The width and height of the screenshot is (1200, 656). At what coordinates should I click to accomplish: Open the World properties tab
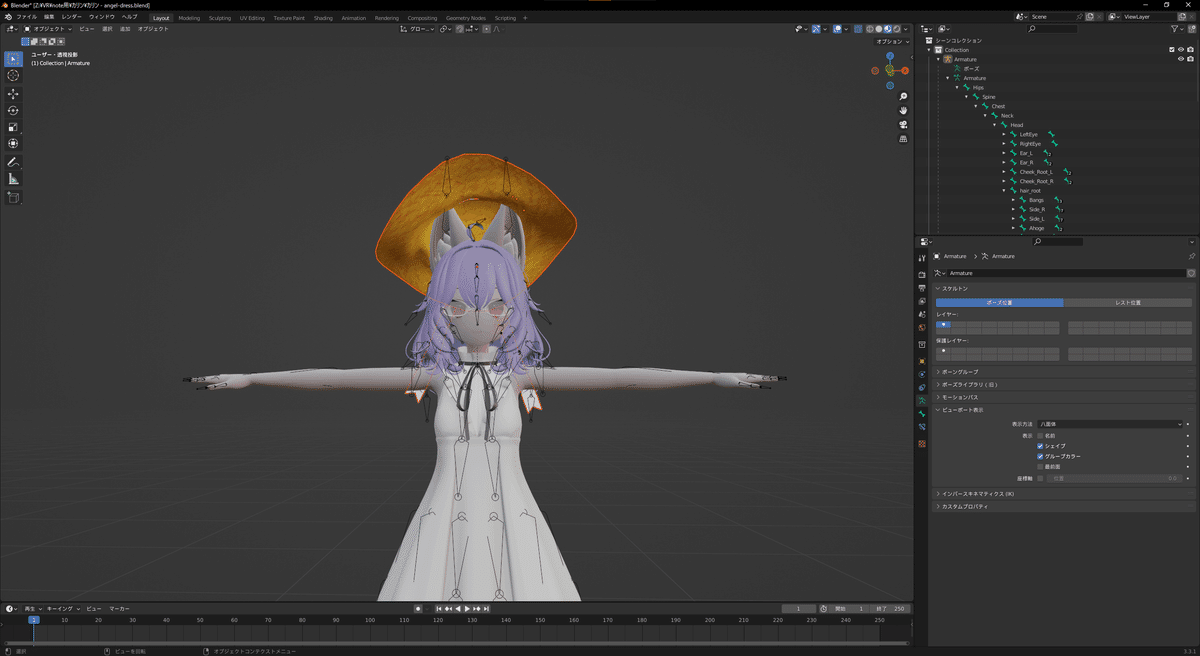[x=922, y=327]
